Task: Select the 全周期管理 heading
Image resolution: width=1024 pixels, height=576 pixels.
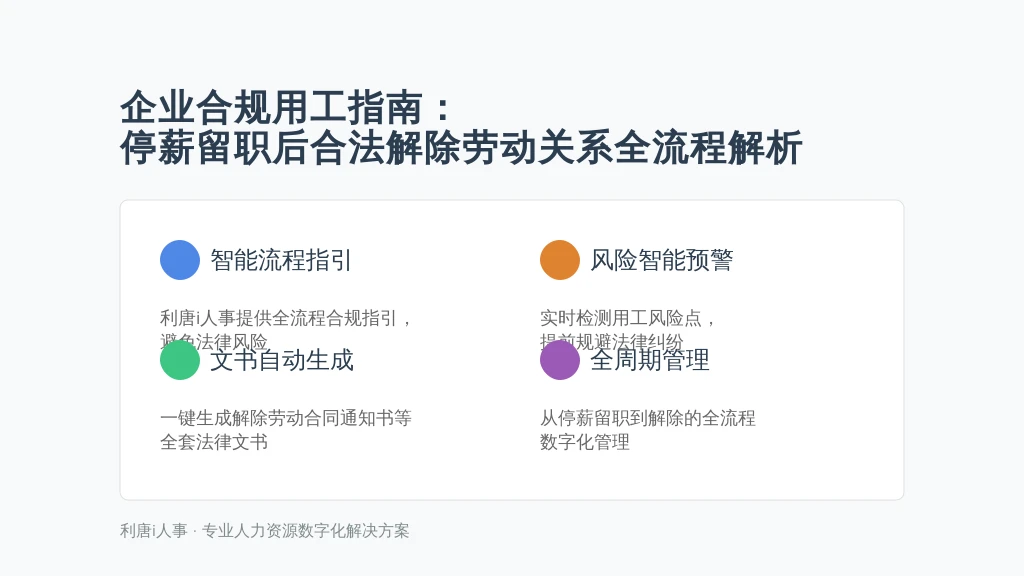Action: [x=650, y=360]
